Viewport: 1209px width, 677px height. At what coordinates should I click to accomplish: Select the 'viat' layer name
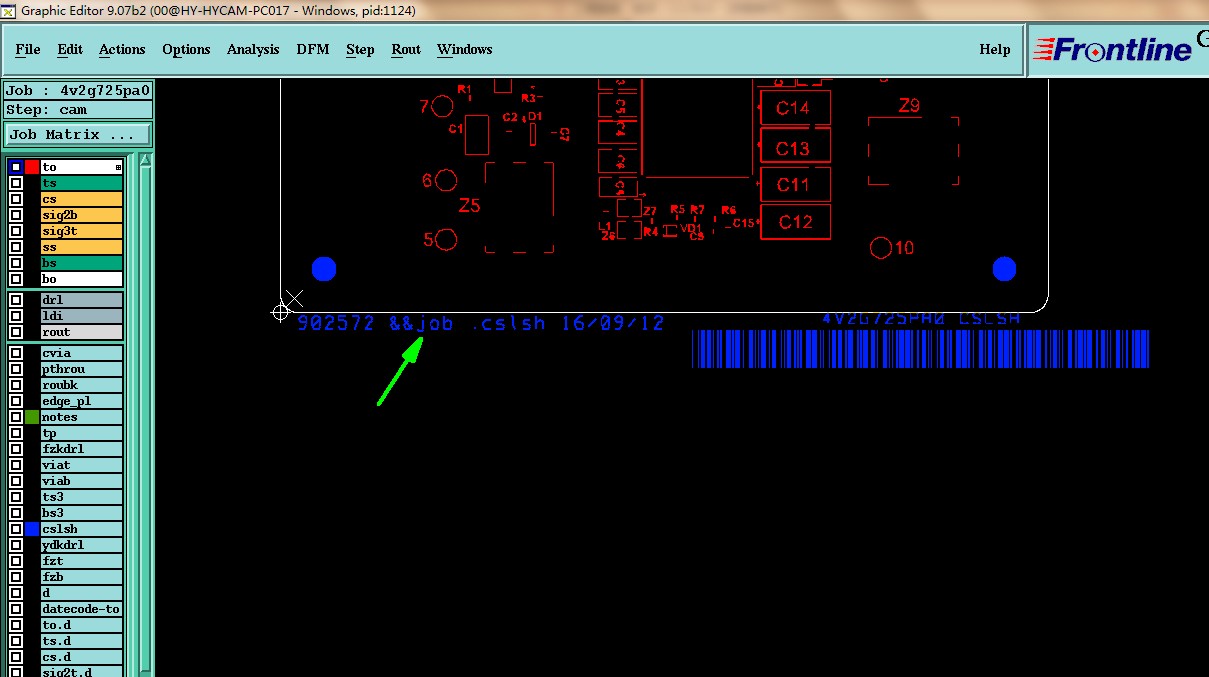tap(82, 465)
